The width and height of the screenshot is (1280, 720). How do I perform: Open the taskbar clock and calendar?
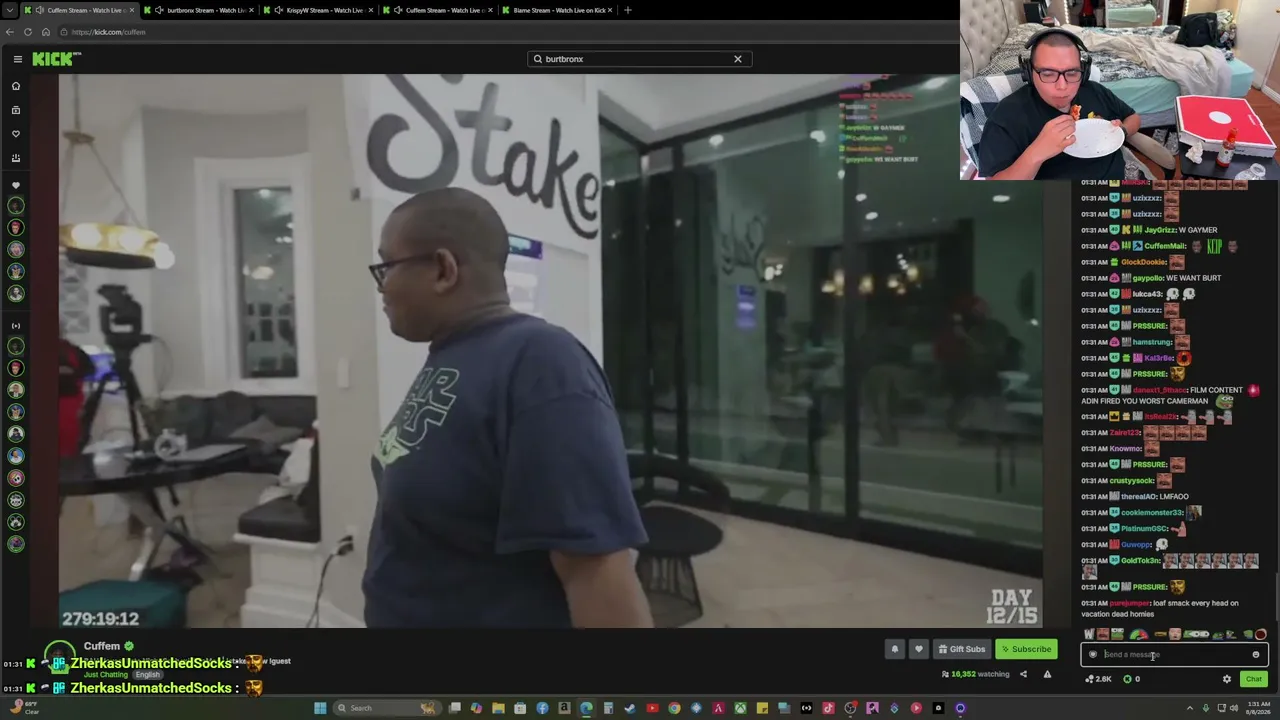[x=1258, y=708]
